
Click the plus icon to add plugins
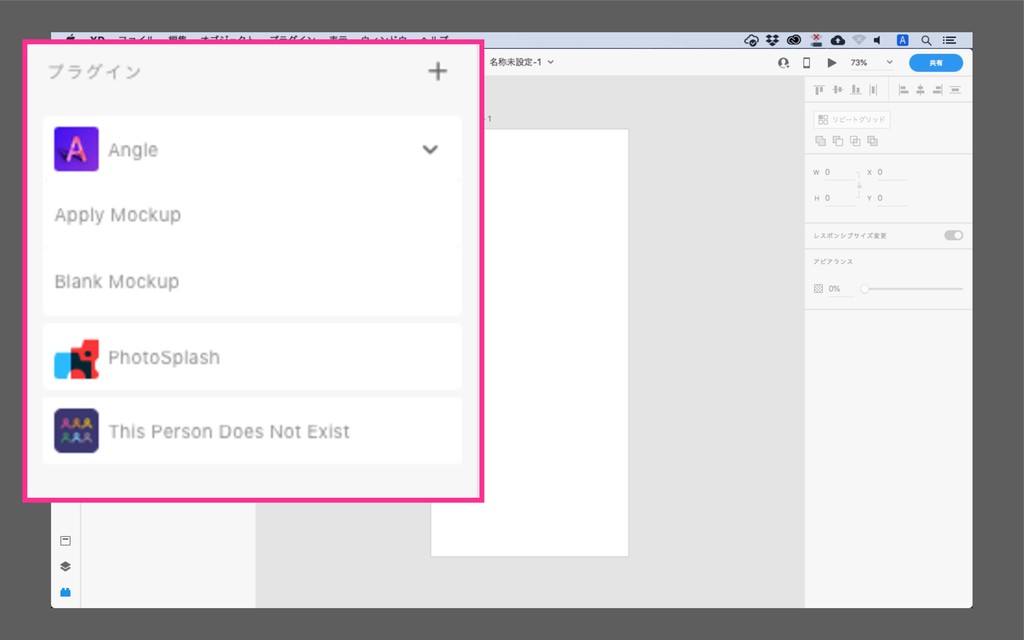point(438,71)
